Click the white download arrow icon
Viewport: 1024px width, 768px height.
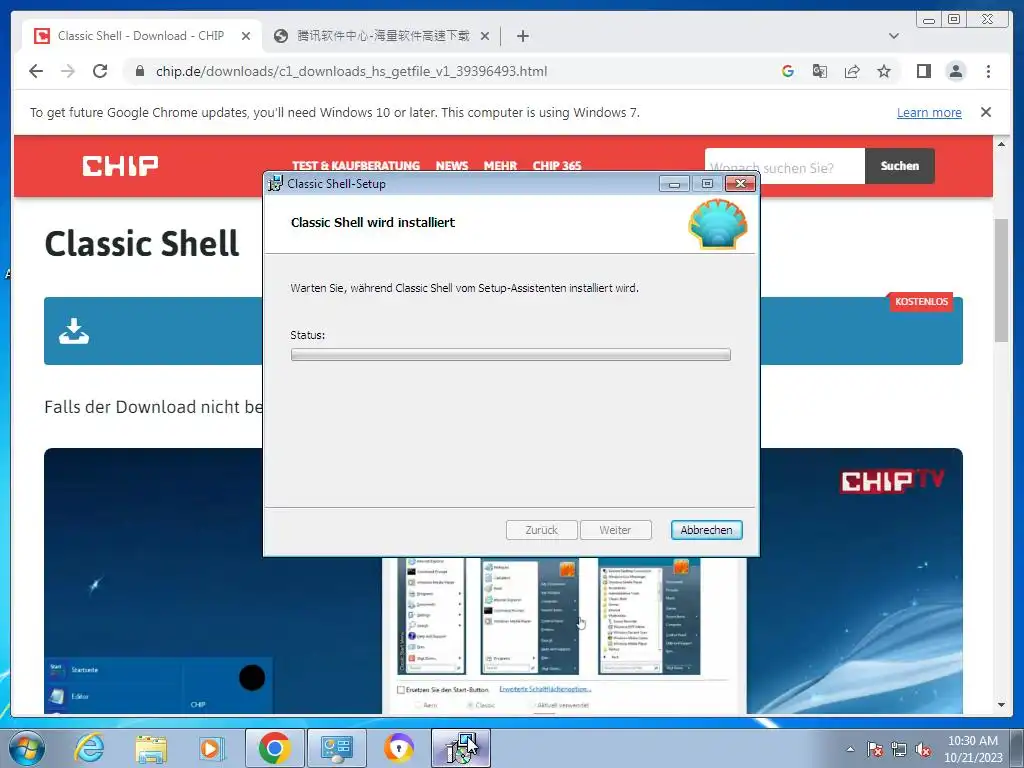click(x=74, y=331)
